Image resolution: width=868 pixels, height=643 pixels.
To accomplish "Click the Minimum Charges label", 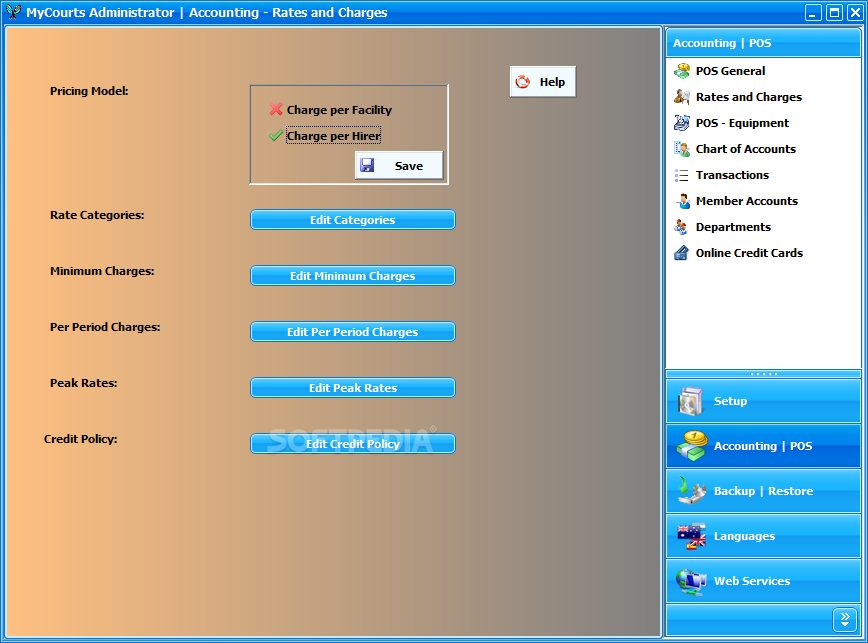I will (x=102, y=271).
